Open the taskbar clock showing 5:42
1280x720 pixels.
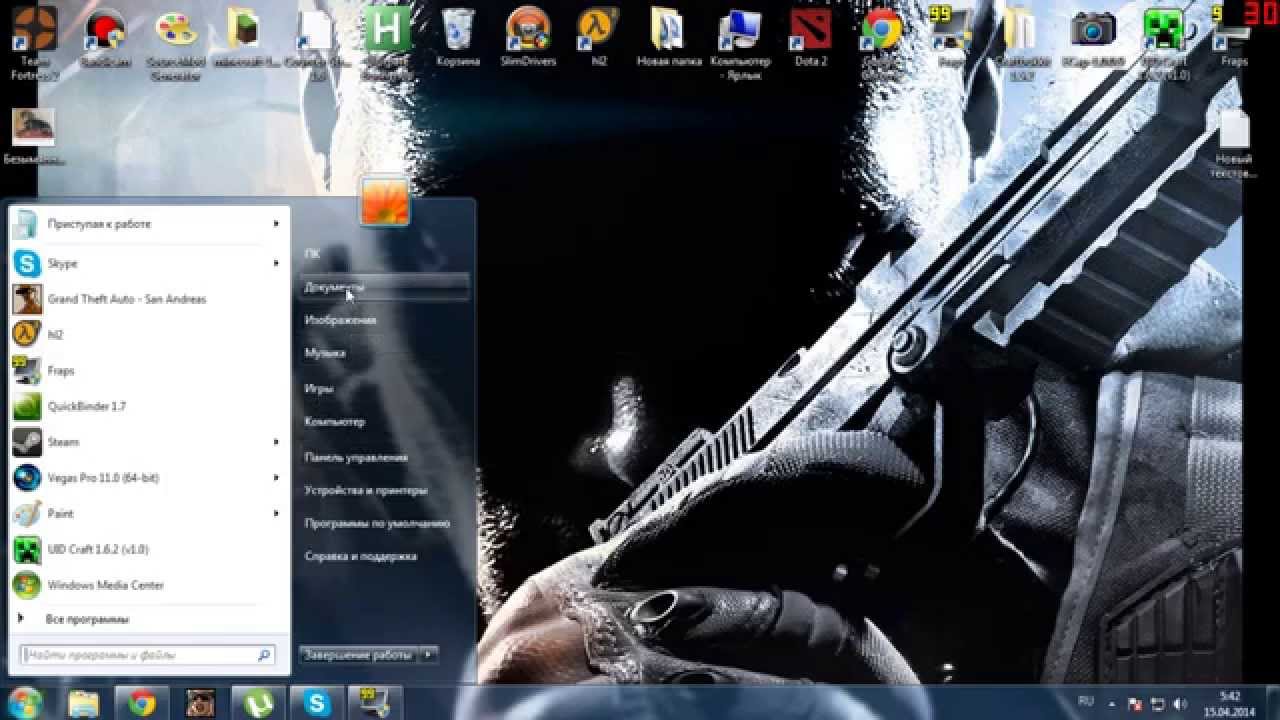point(1231,703)
